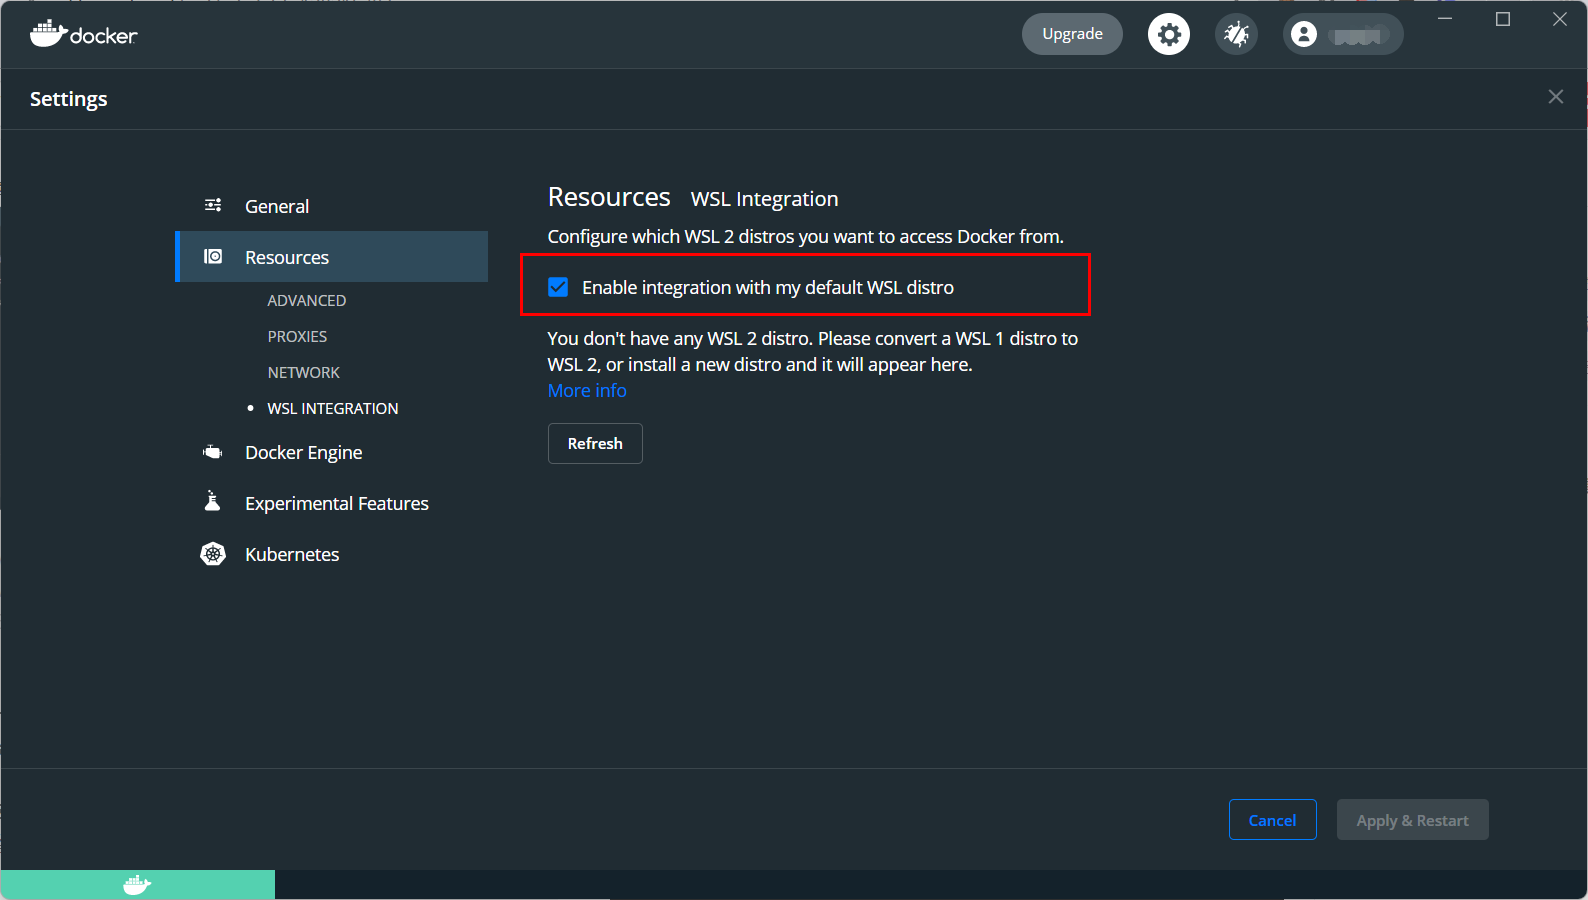This screenshot has width=1588, height=900.
Task: Cancel the settings changes
Action: point(1272,820)
